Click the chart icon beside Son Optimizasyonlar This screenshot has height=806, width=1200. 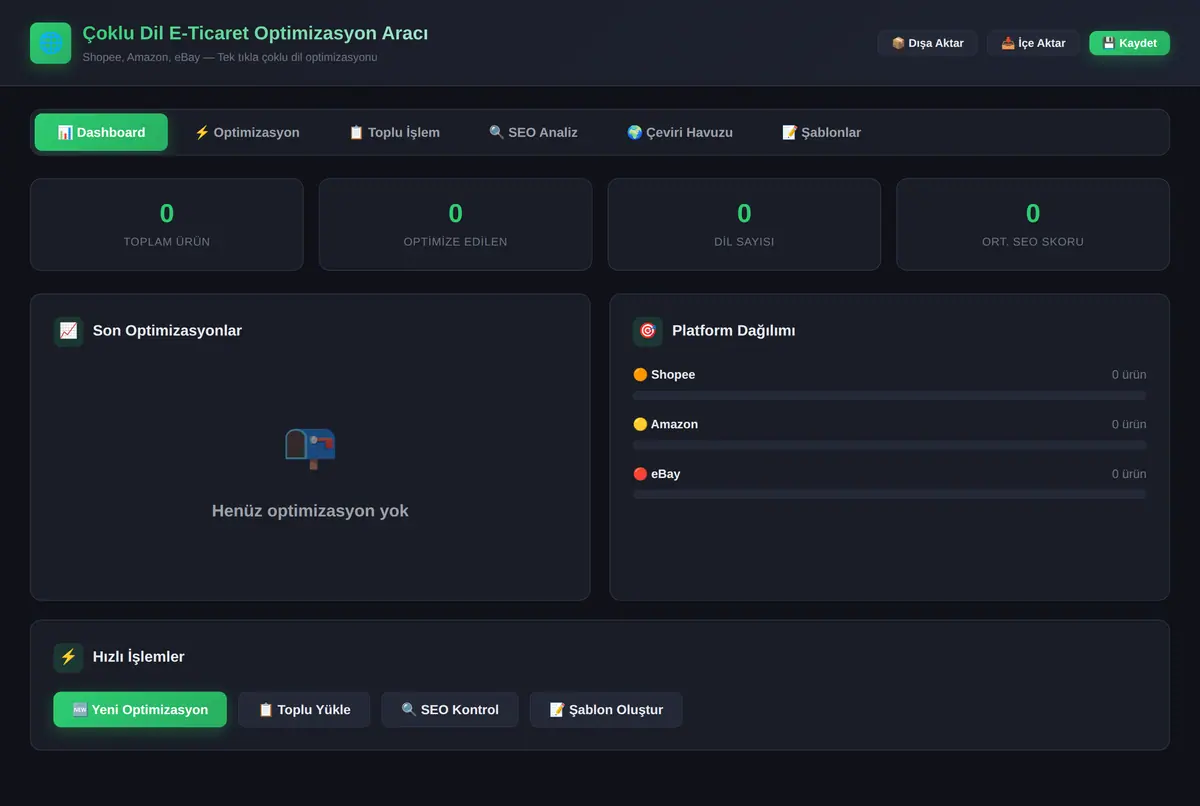(68, 331)
